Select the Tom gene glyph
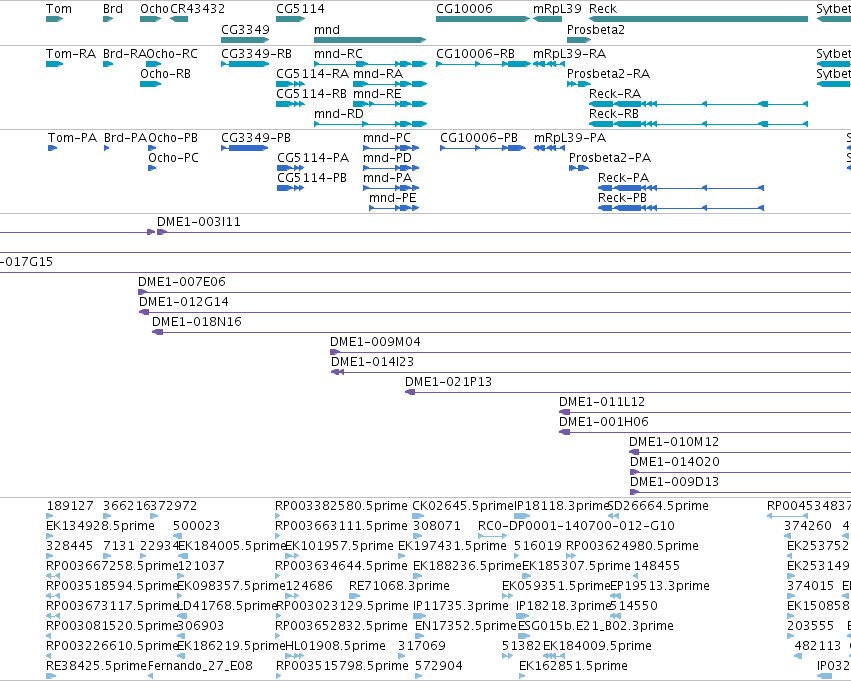 pyautogui.click(x=54, y=19)
